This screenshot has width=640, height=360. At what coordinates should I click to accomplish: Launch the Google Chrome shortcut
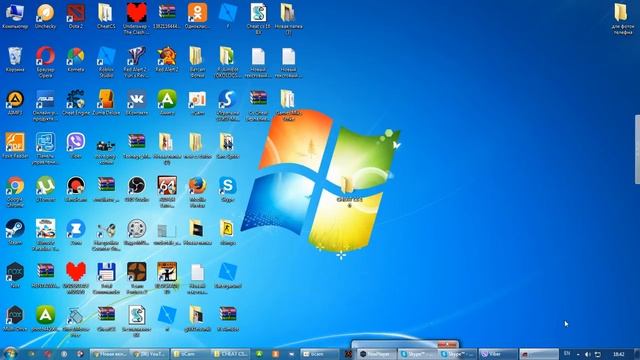(15, 192)
